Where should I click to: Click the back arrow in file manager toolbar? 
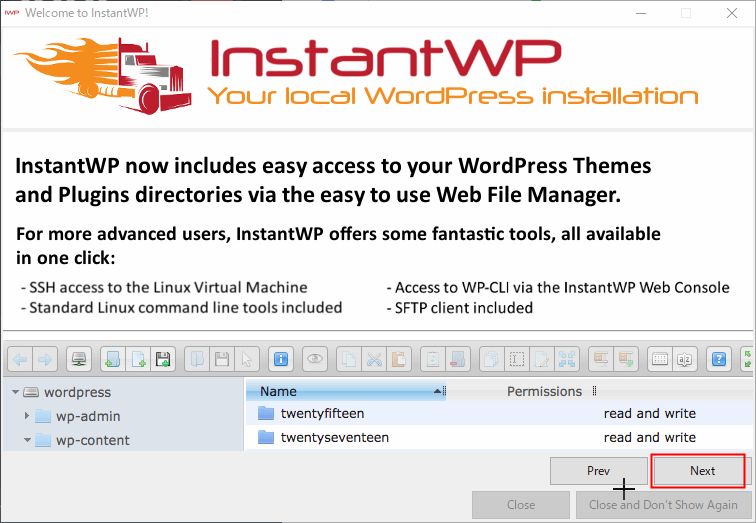pyautogui.click(x=20, y=359)
